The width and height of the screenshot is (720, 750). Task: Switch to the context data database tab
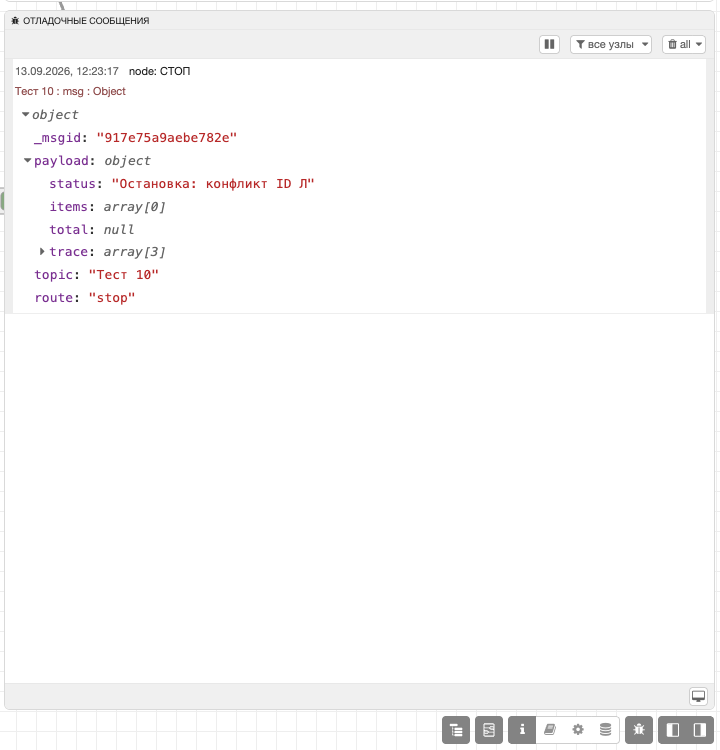coord(606,730)
